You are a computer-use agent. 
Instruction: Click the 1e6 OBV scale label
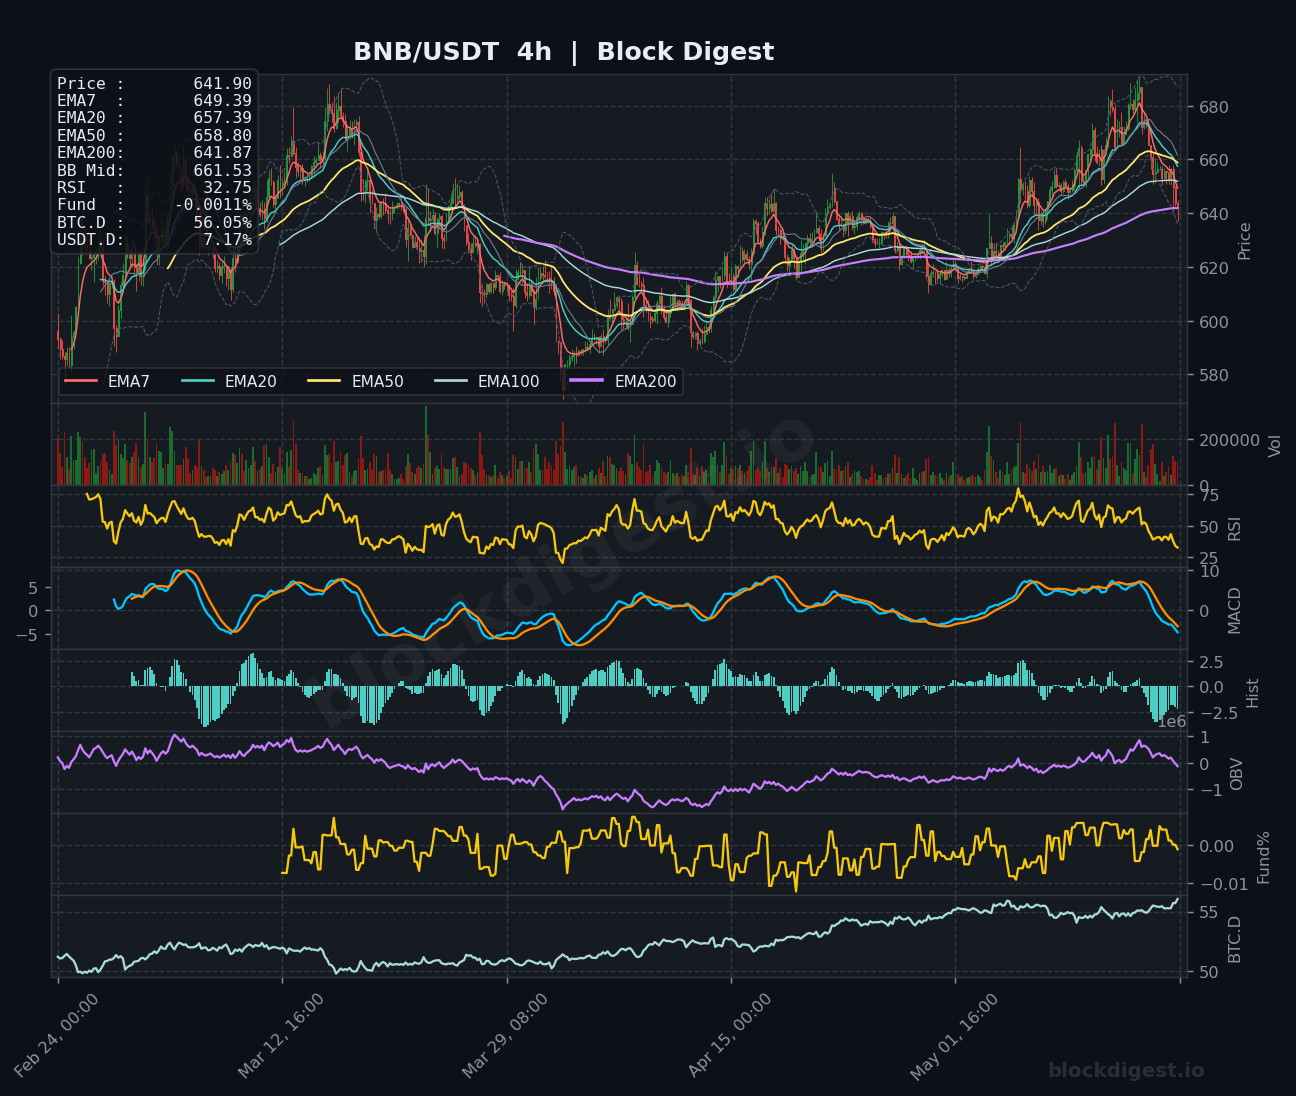coord(1171,722)
